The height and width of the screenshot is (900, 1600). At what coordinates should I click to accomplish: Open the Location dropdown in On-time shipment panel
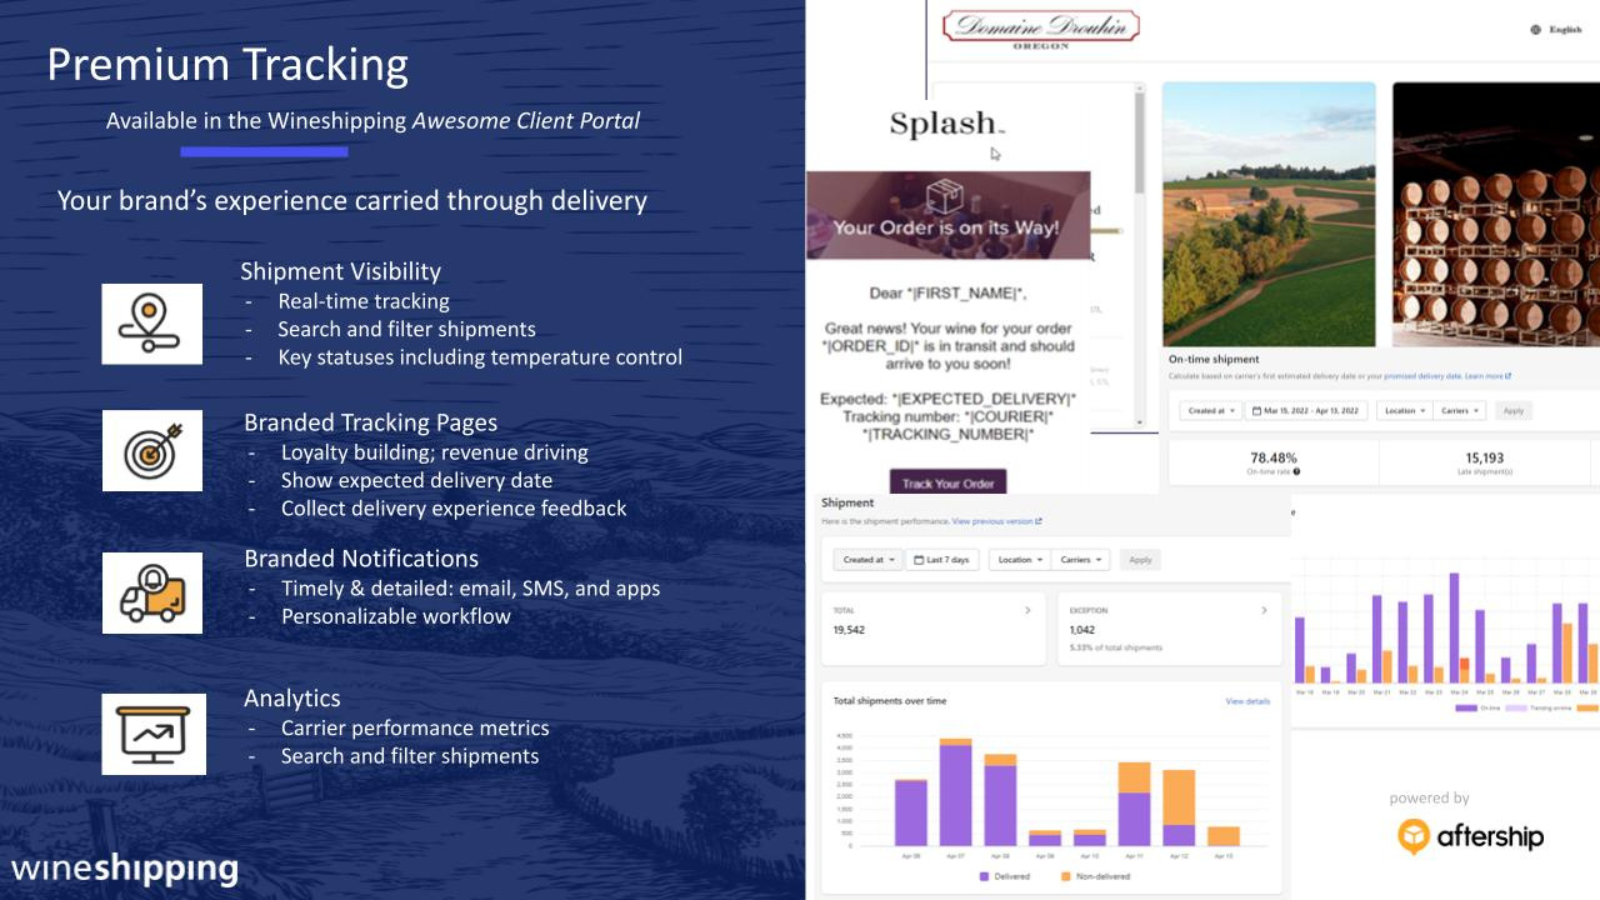coord(1405,411)
